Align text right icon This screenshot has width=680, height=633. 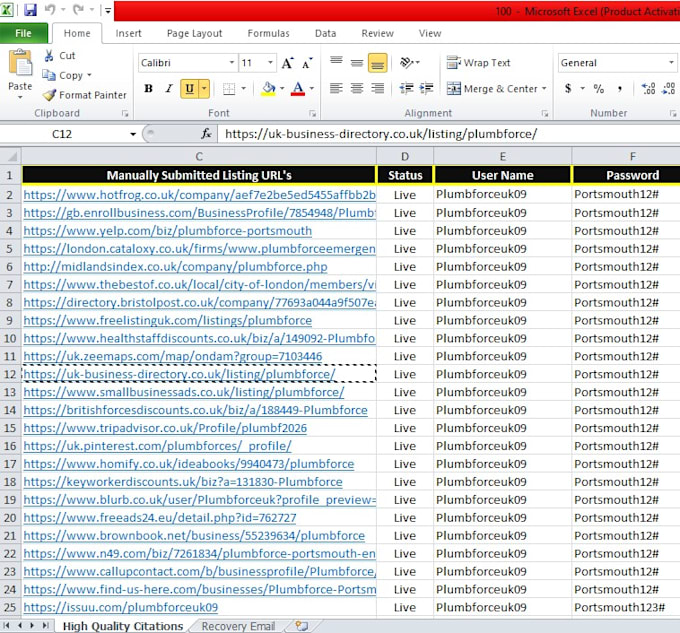[378, 89]
